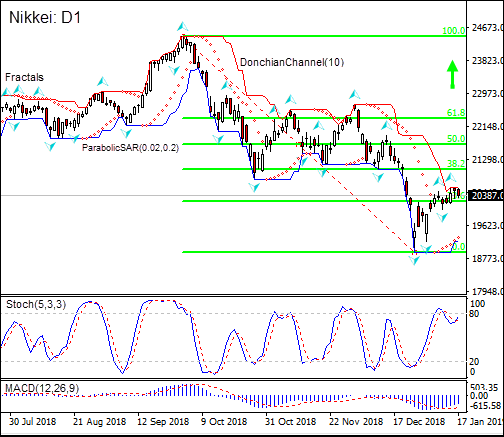The height and width of the screenshot is (437, 504).
Task: Click the Fibonacci '50.0' level label
Action: coord(456,138)
